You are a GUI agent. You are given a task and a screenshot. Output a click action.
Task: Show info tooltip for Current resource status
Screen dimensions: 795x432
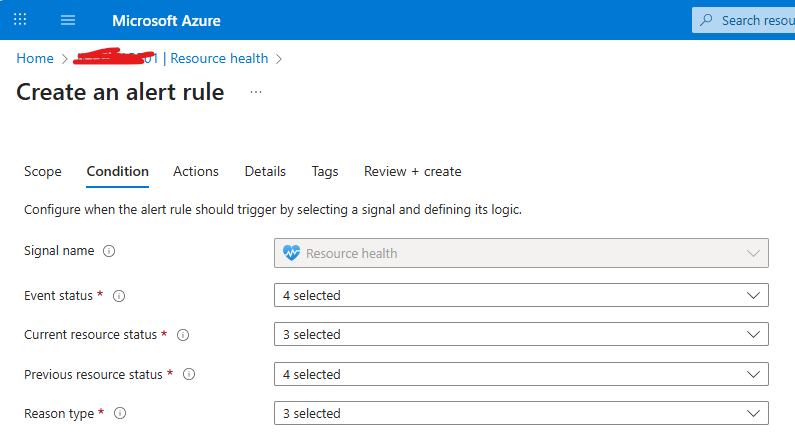[x=183, y=335]
